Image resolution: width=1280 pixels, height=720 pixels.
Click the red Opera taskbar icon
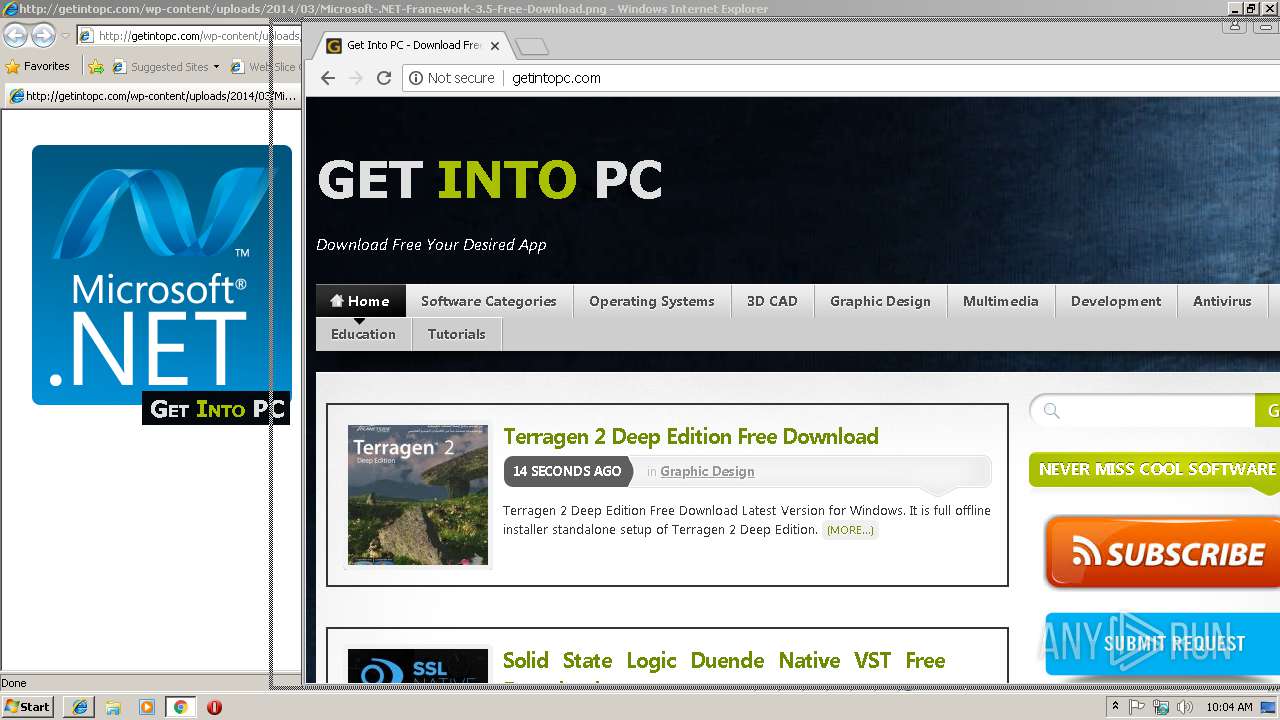click(x=214, y=707)
